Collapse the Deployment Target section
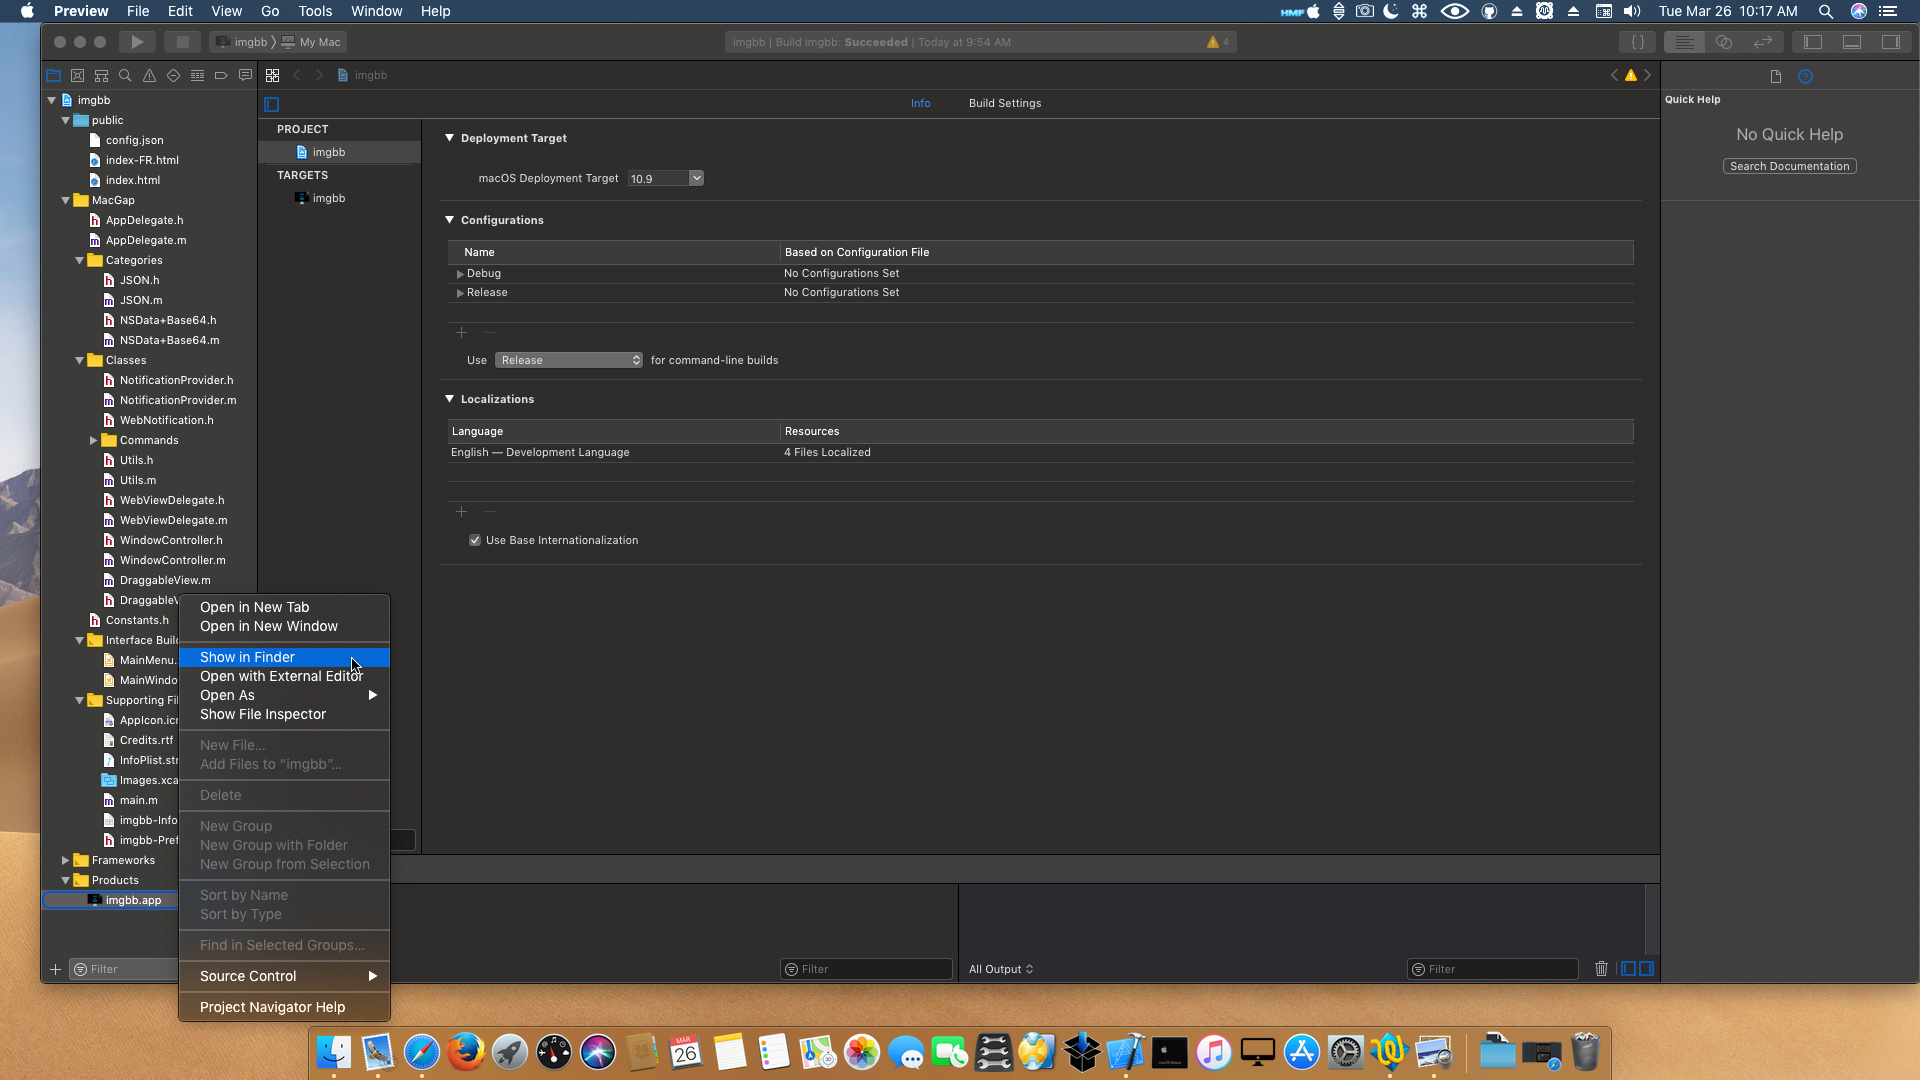1920x1080 pixels. [x=450, y=138]
